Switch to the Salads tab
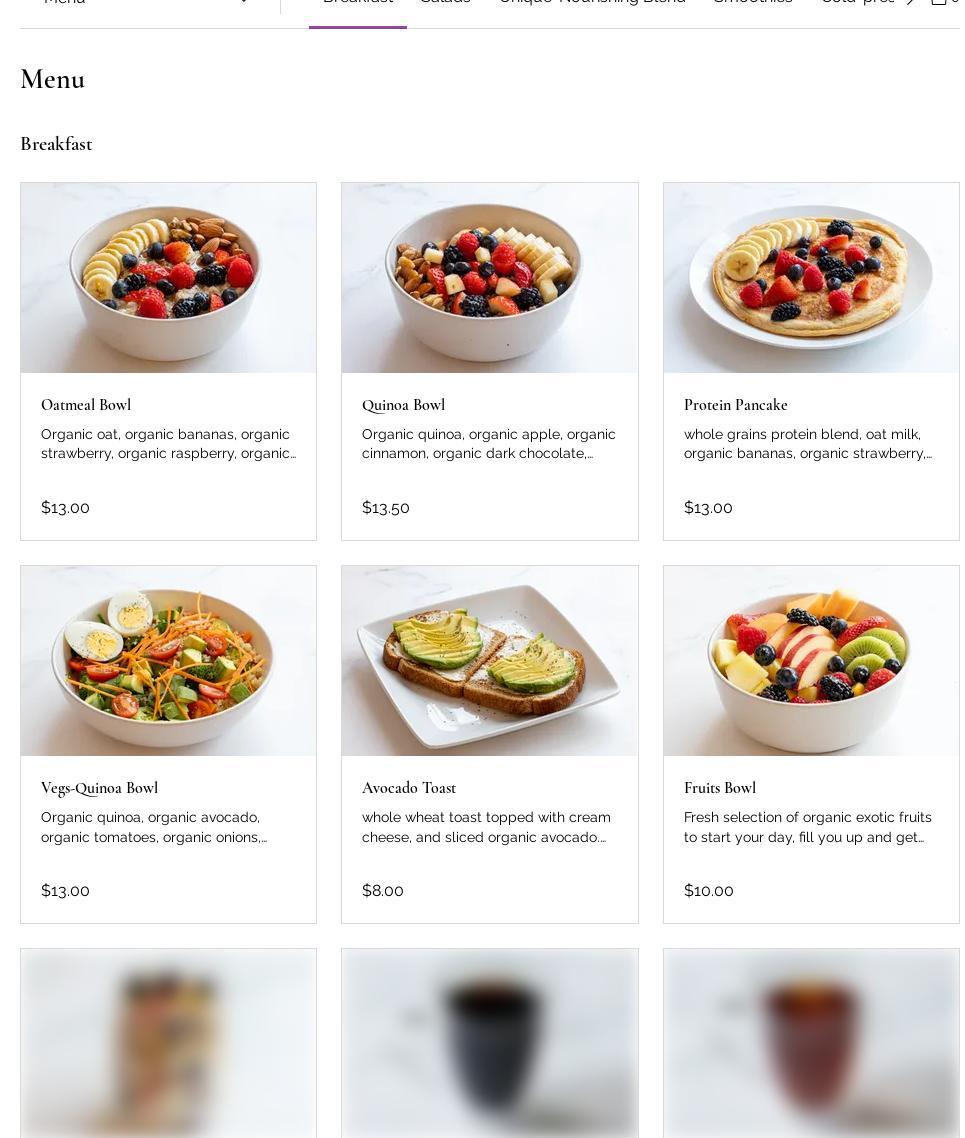 pyautogui.click(x=445, y=3)
